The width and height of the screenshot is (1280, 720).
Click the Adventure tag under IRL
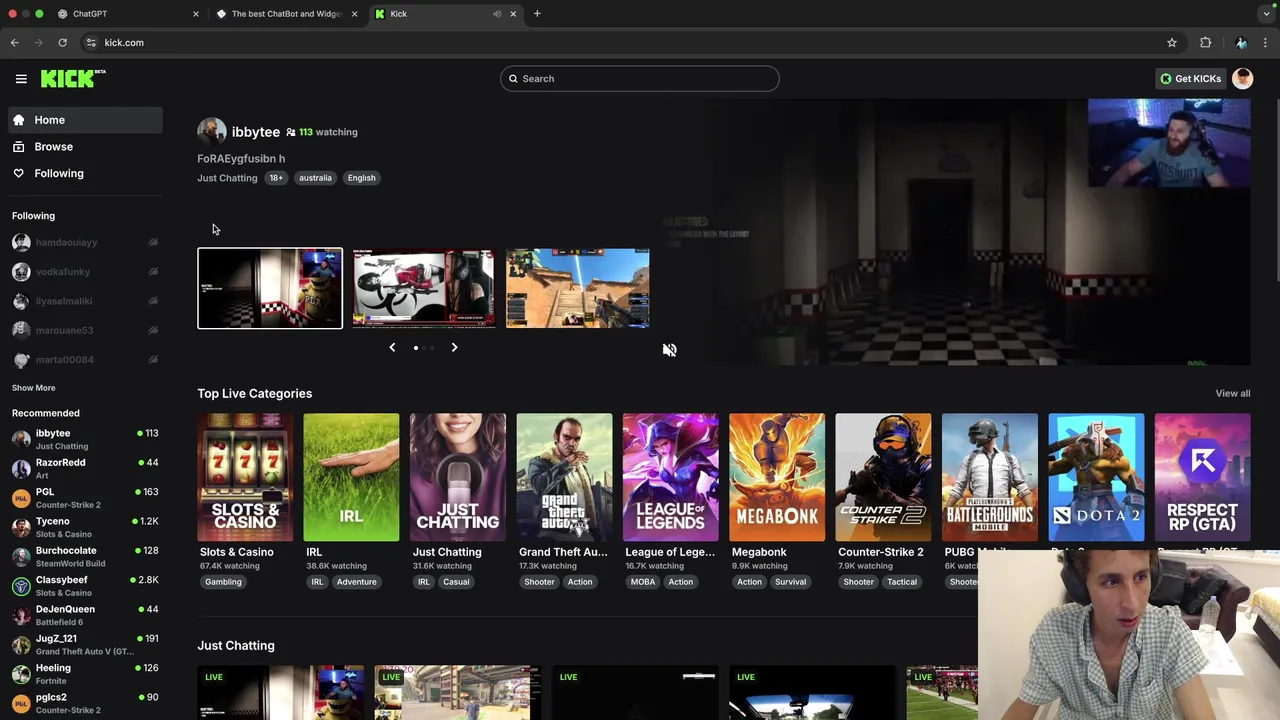pyautogui.click(x=356, y=582)
